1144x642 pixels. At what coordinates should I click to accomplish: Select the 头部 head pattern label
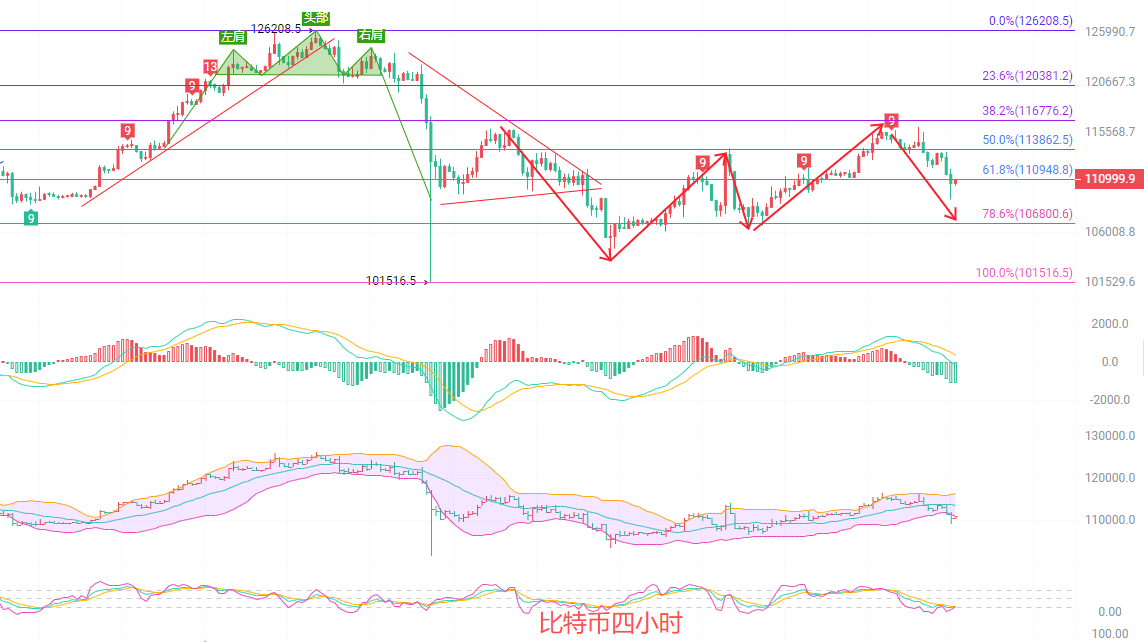point(316,18)
